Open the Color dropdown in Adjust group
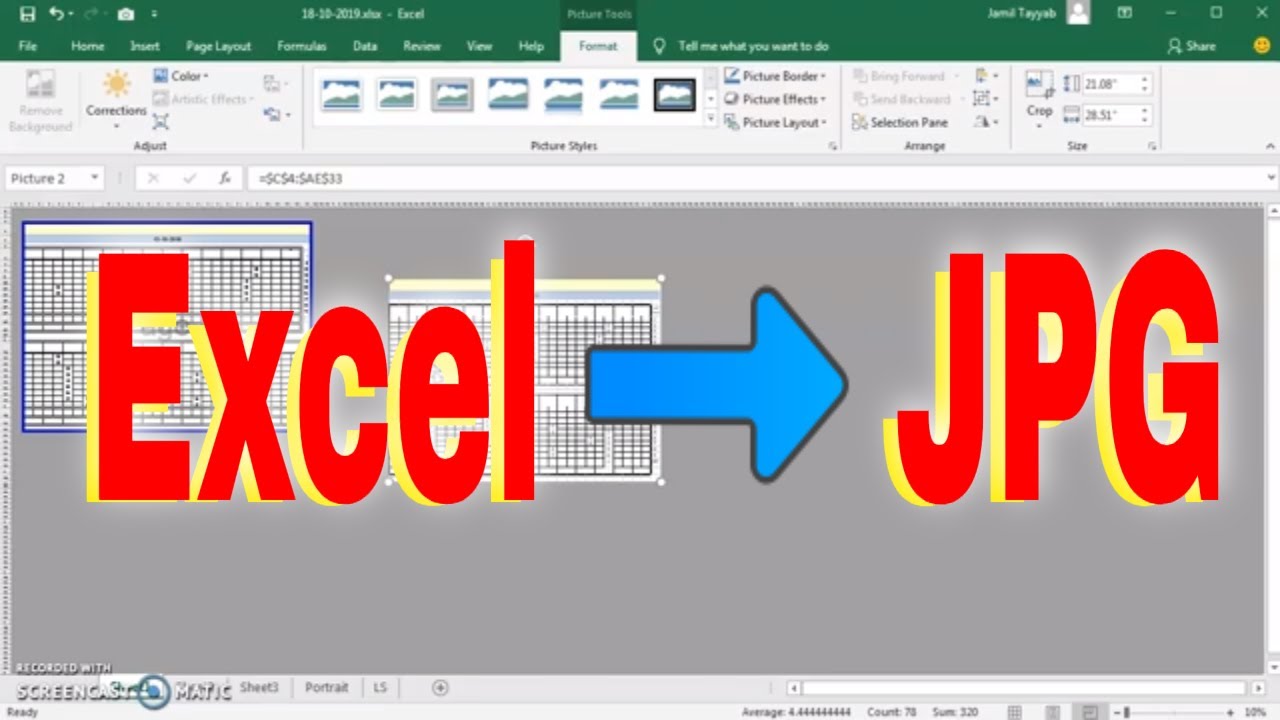Viewport: 1280px width, 720px height. (x=181, y=76)
